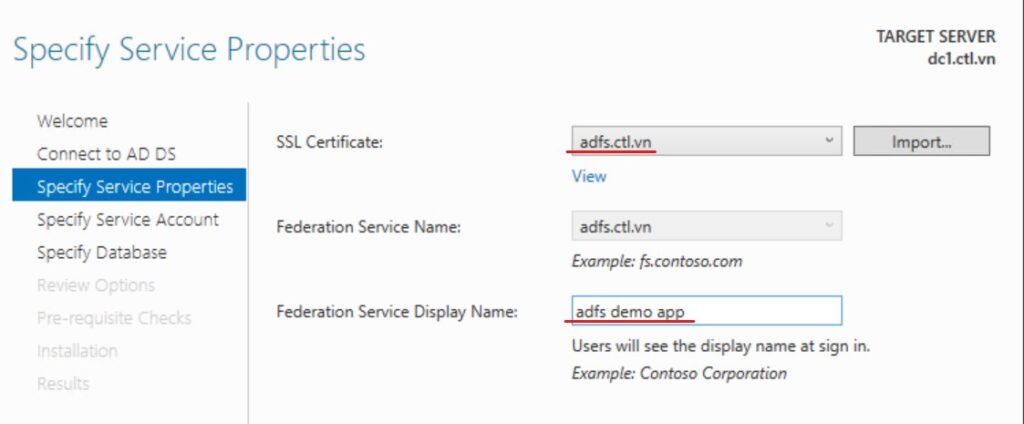Click the 'Example: fs.contoso.com' hint text

(x=656, y=261)
